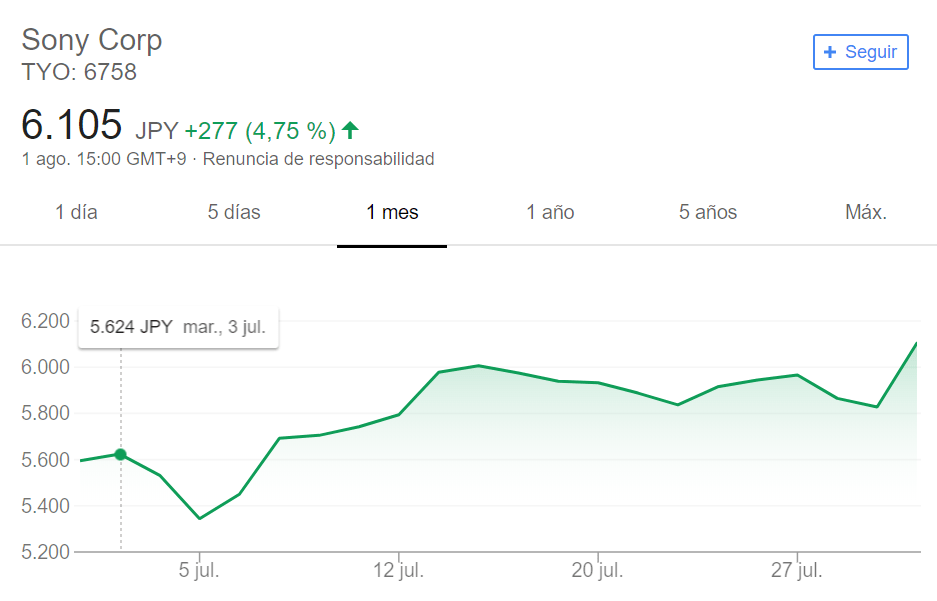Click the plus icon in Seguir button

(829, 52)
